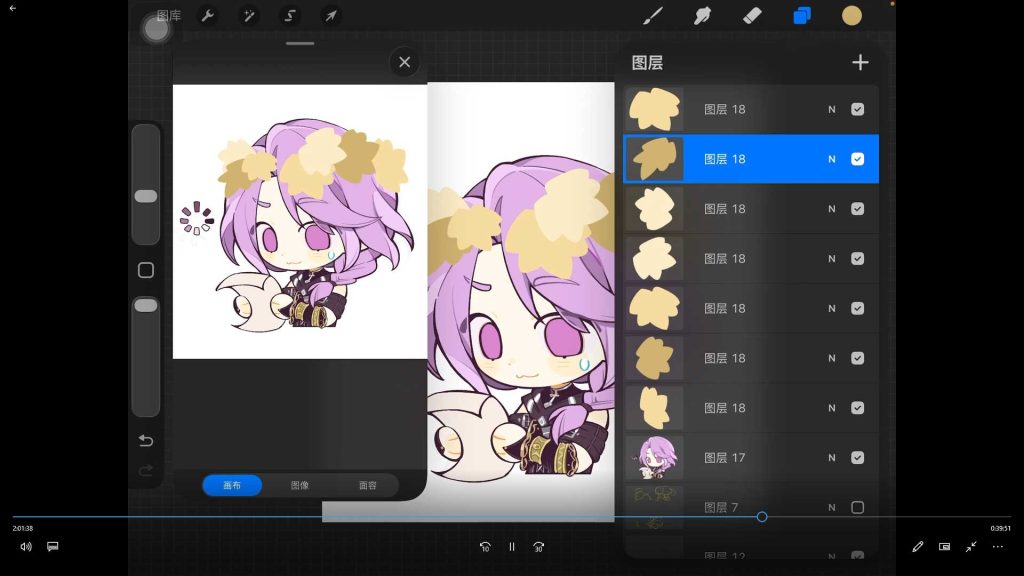Screen dimensions: 1024x576
Task: Pick the Eraser tool
Action: [752, 16]
